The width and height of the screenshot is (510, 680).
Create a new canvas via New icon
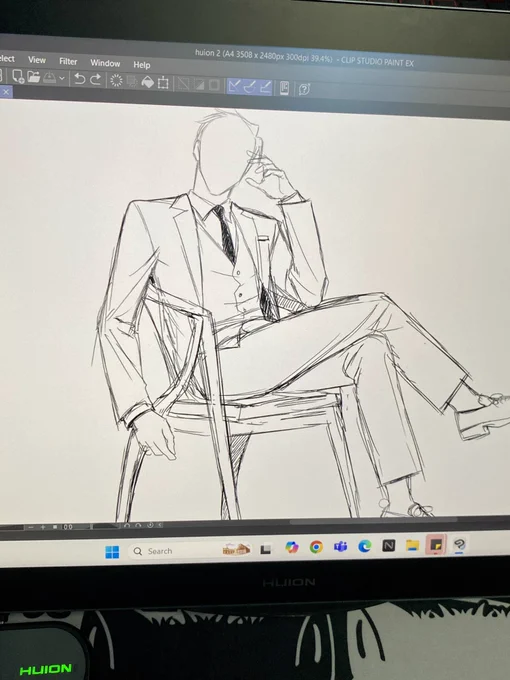pos(18,76)
